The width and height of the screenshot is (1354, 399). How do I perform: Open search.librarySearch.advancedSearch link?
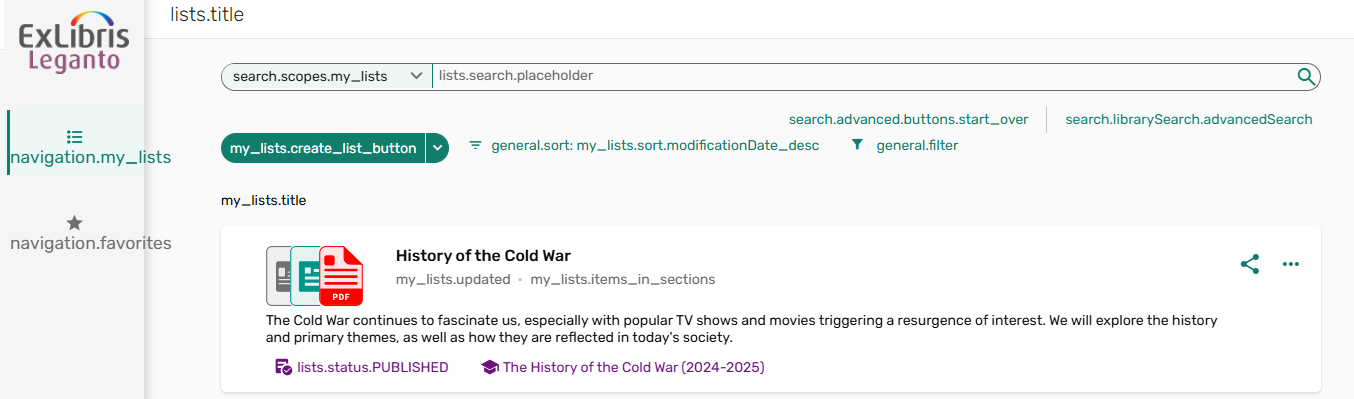[x=1189, y=119]
